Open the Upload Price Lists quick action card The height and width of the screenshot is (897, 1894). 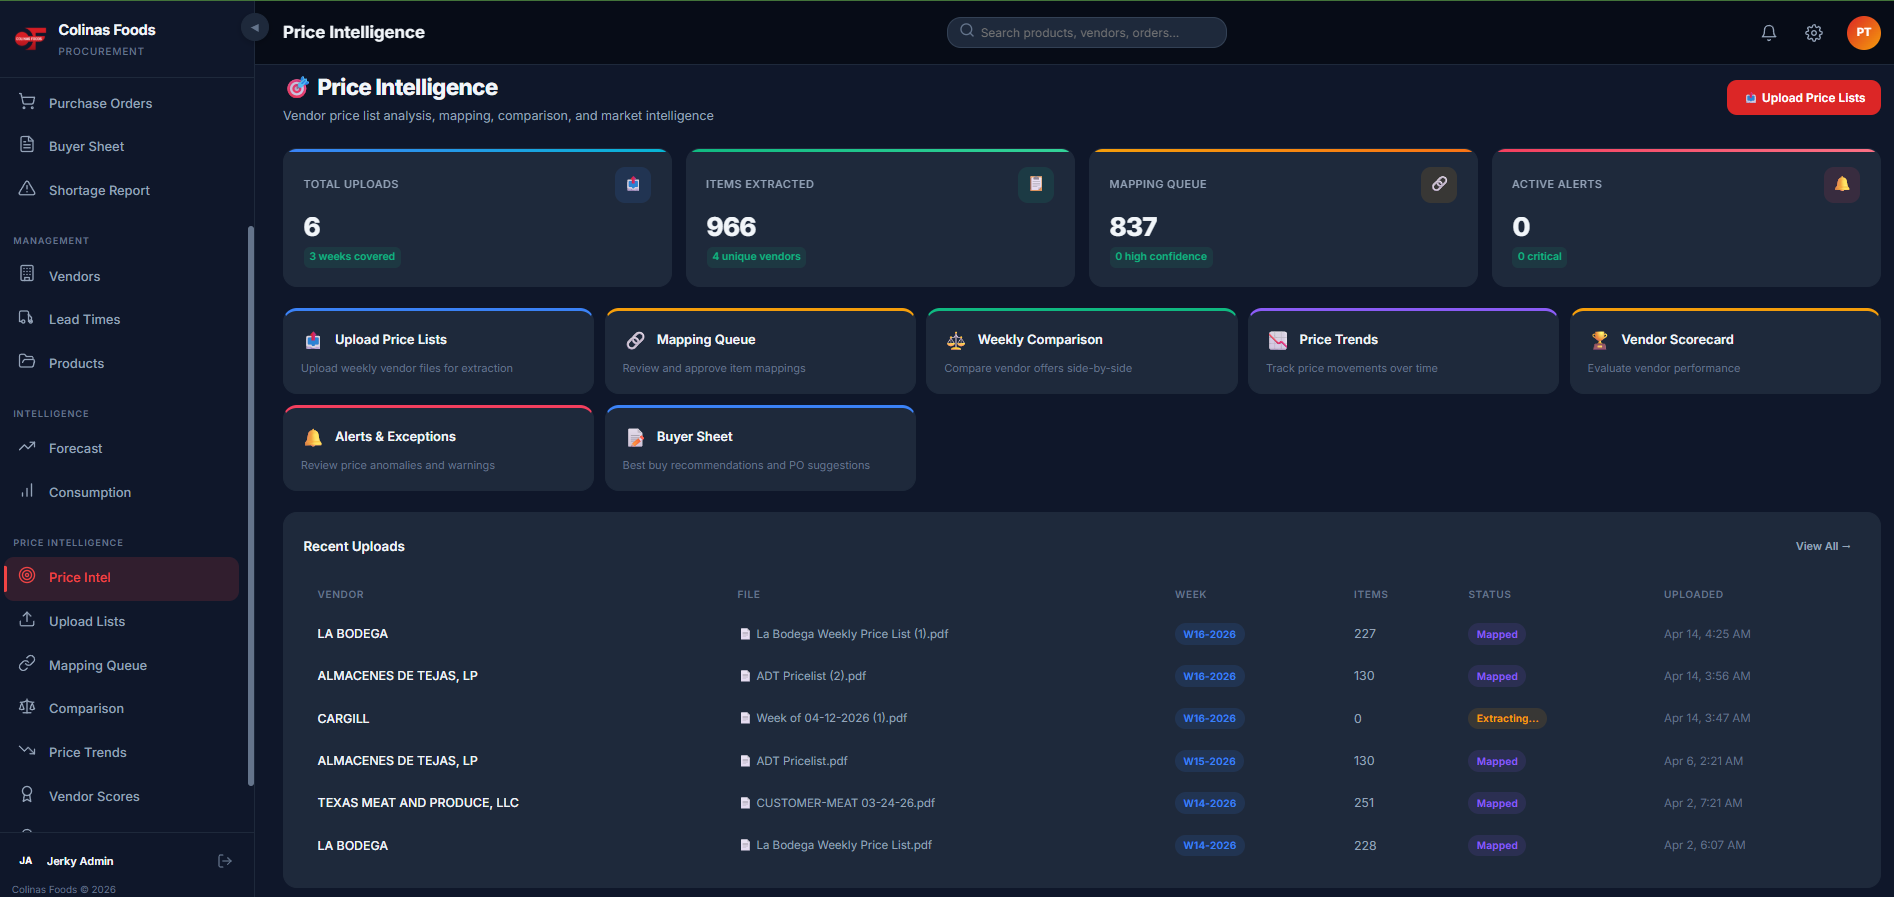tap(438, 351)
